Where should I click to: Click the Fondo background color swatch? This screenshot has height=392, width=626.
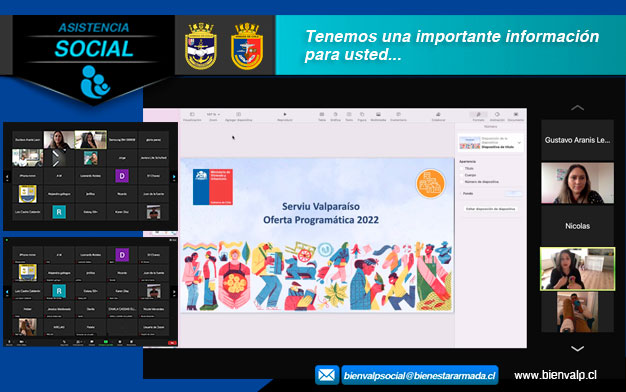513,194
